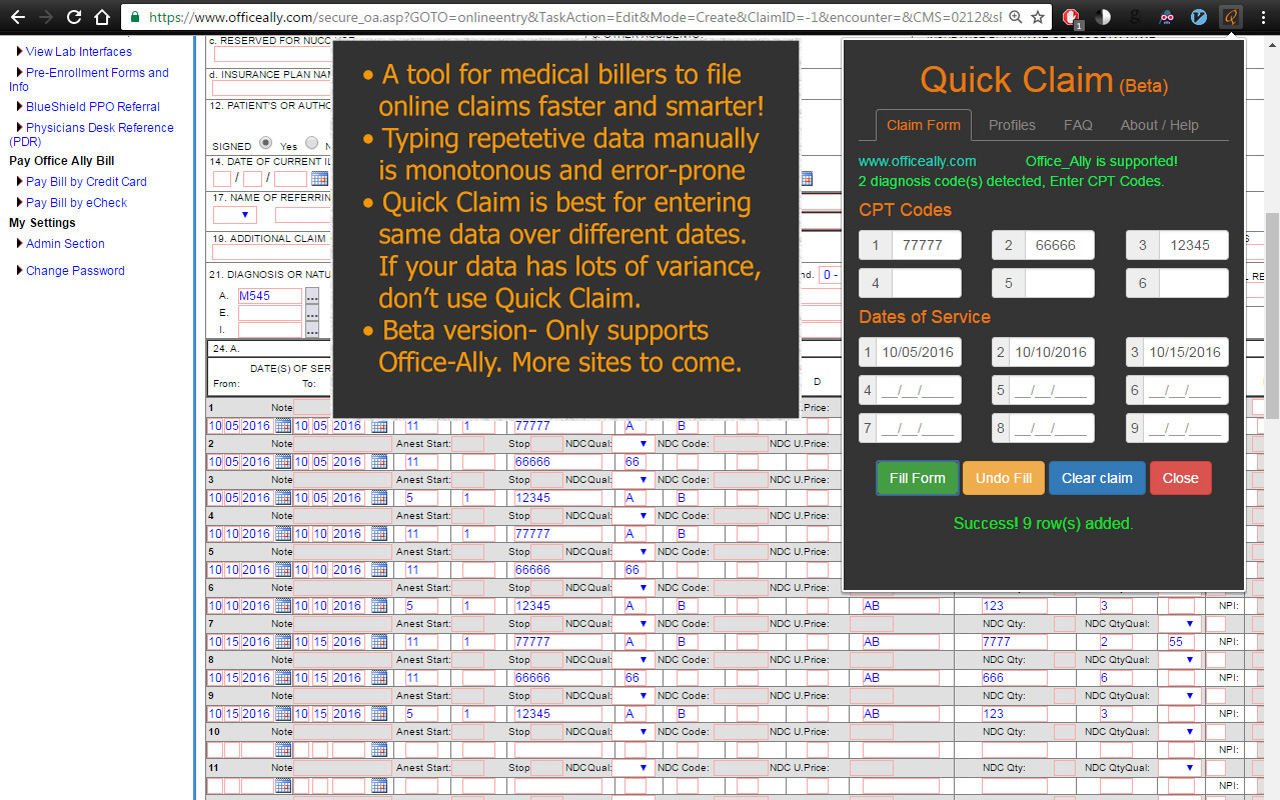Click CPT code field 1 containing 77777

tap(926, 245)
